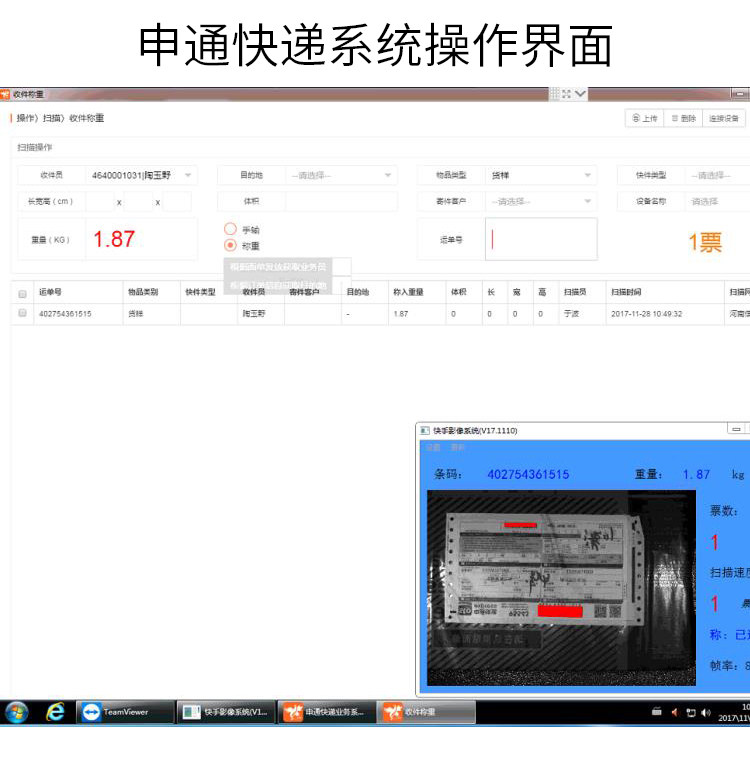Click table cell 陶玉野 under 收件员

tap(254, 313)
